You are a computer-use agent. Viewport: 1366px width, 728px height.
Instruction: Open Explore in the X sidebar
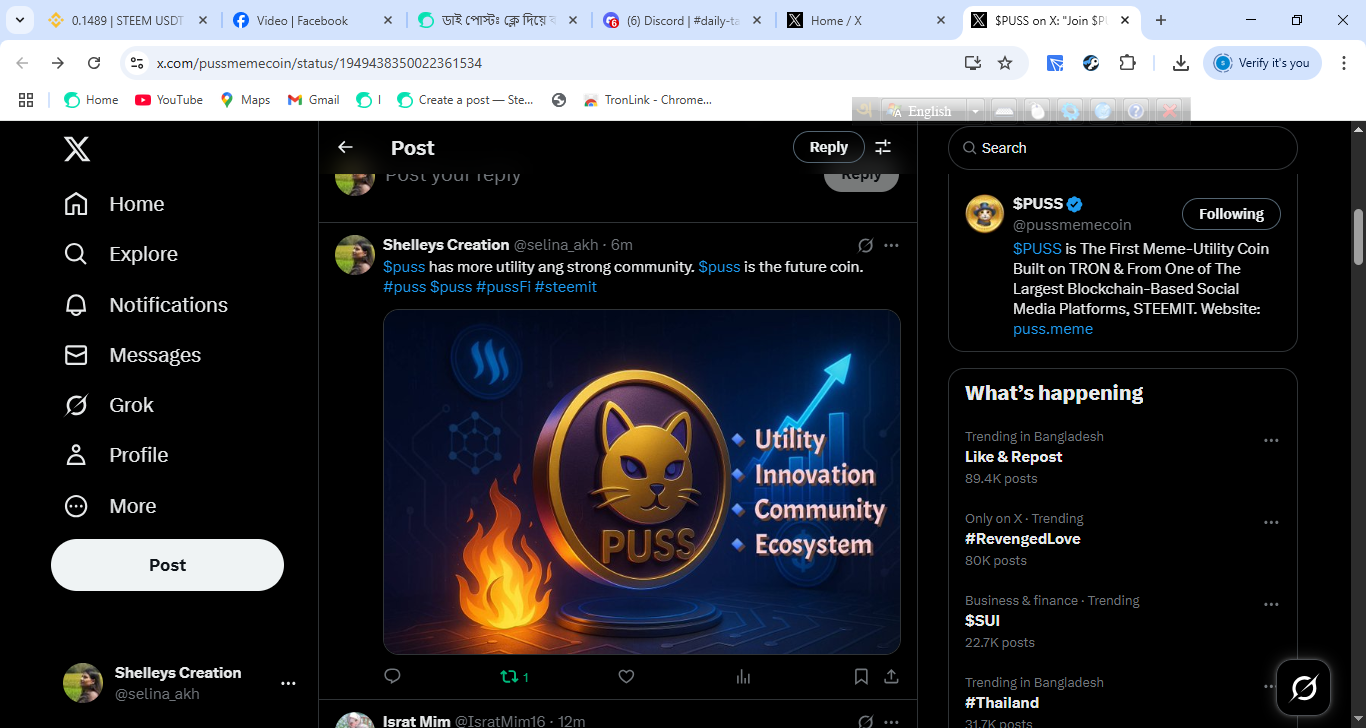click(121, 254)
